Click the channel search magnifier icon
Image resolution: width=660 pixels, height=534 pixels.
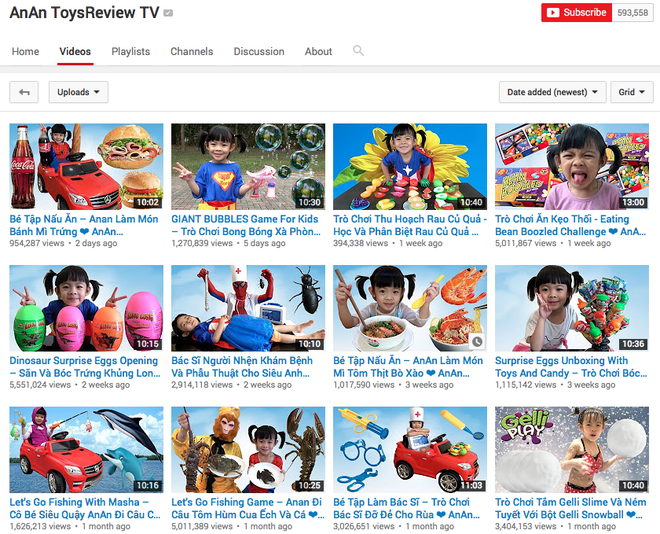(x=358, y=51)
